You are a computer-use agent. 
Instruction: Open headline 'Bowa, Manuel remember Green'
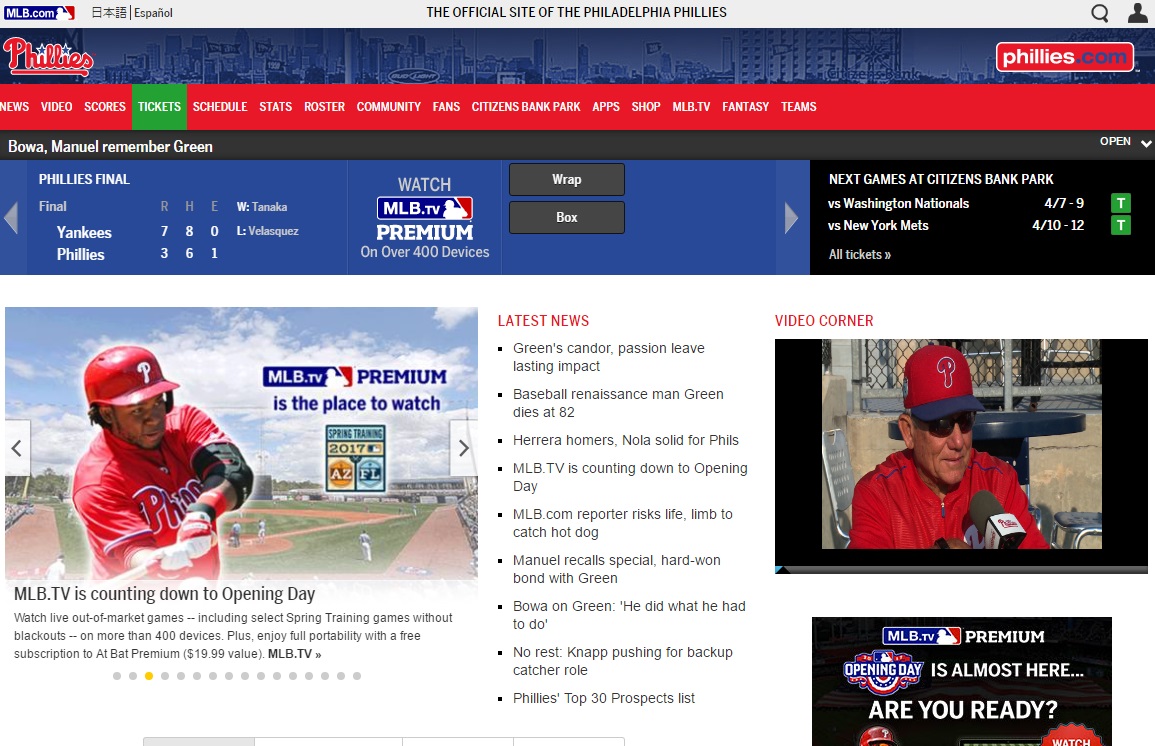[x=110, y=147]
